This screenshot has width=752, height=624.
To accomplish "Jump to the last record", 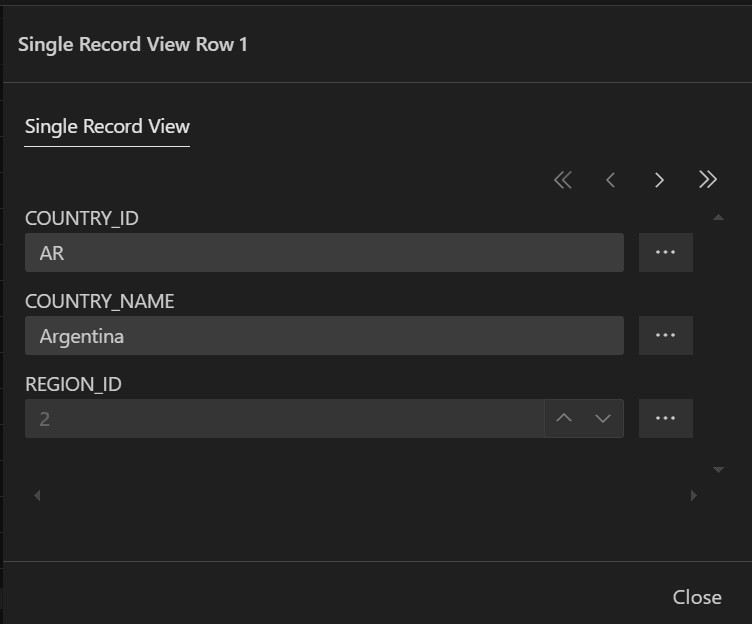I will tap(708, 180).
